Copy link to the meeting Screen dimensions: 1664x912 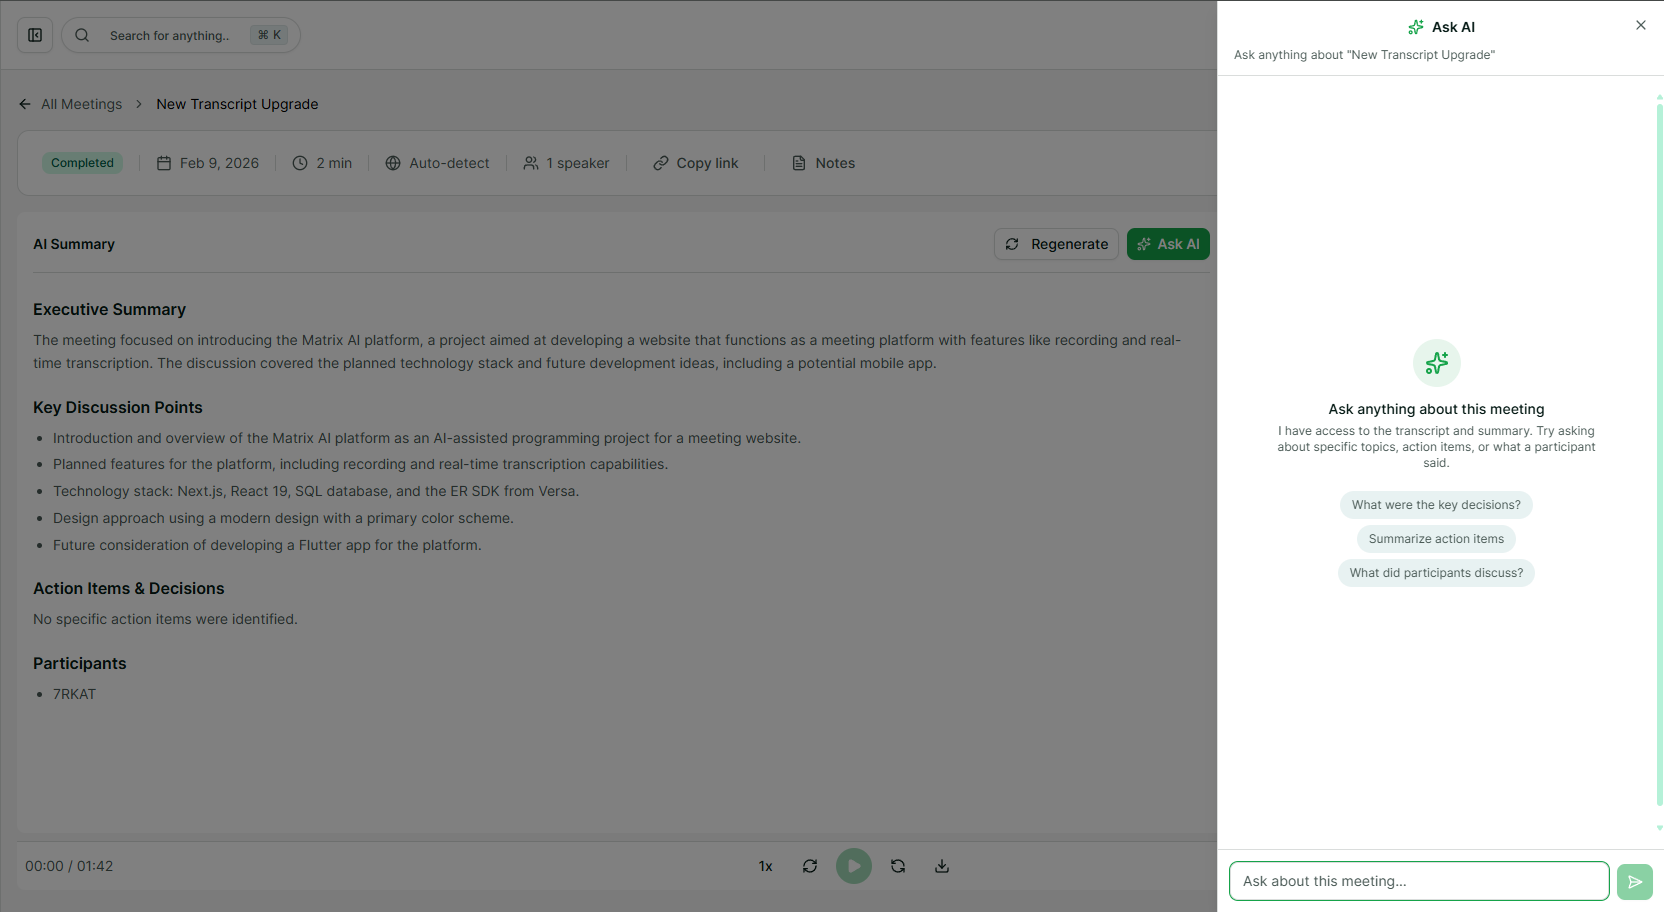click(x=696, y=163)
